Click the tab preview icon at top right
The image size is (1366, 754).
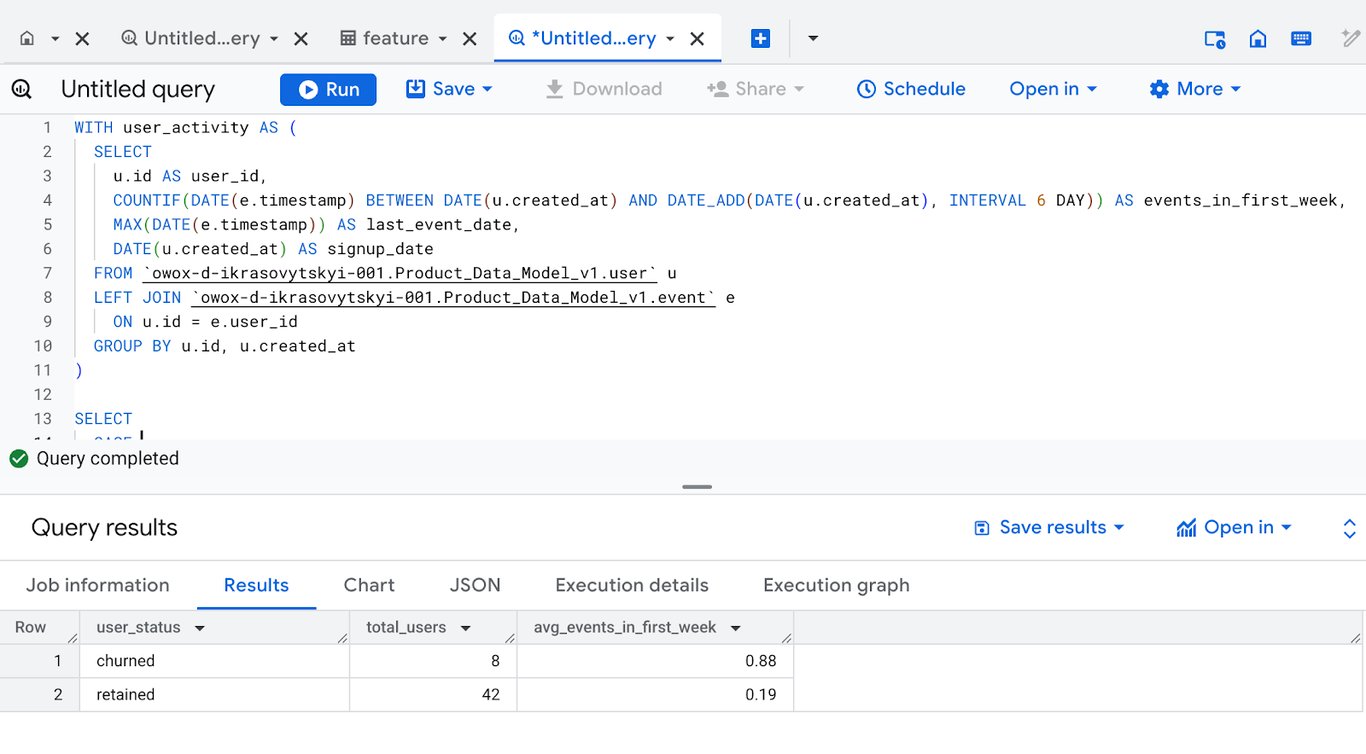tap(1215, 39)
